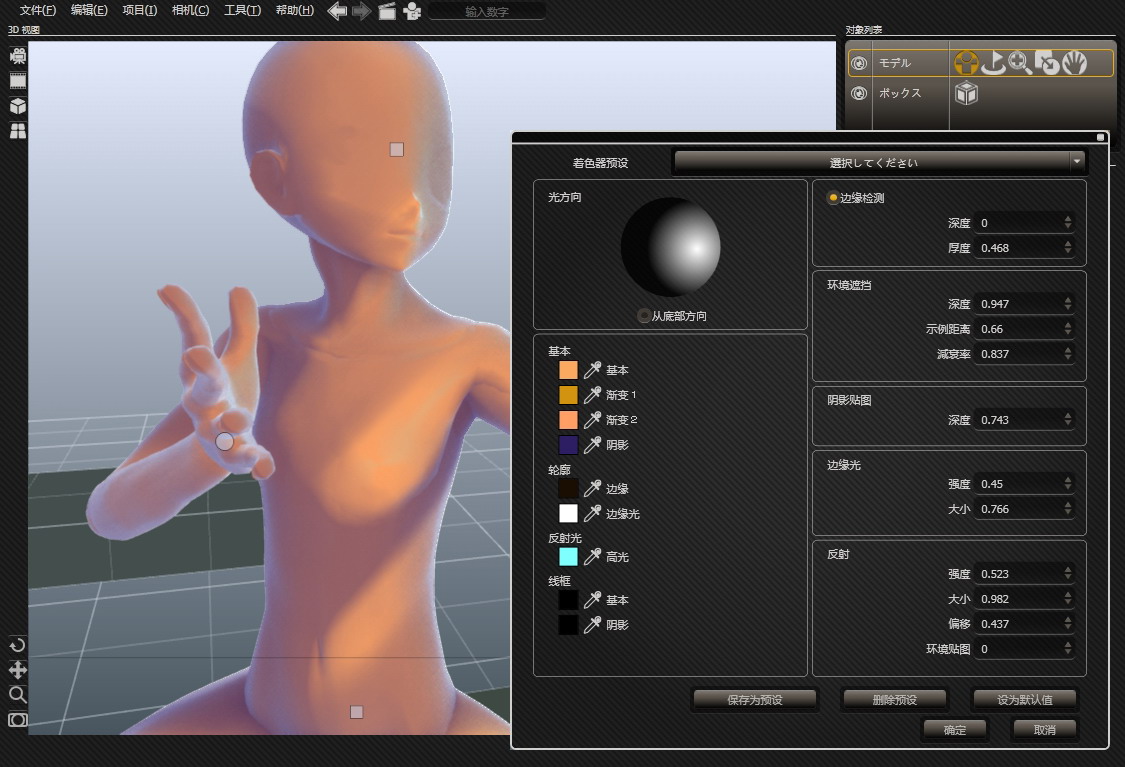
Task: Toggle visibility of the ボックス object
Action: pos(858,93)
